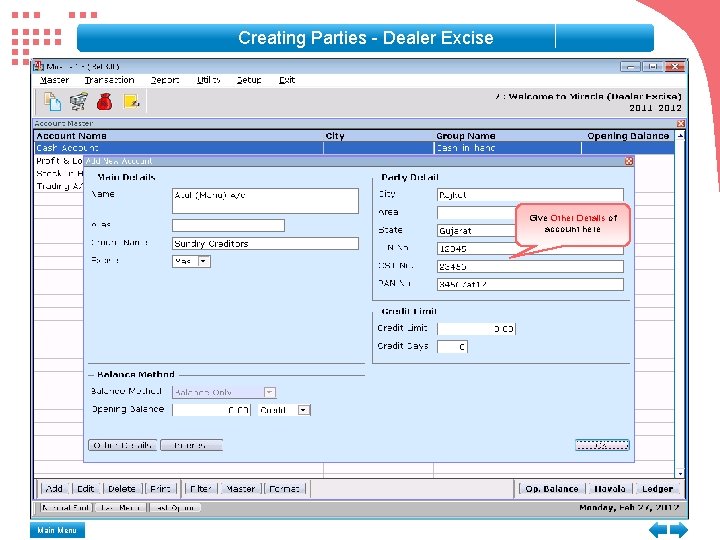Click the Opening Balance column header

[628, 136]
